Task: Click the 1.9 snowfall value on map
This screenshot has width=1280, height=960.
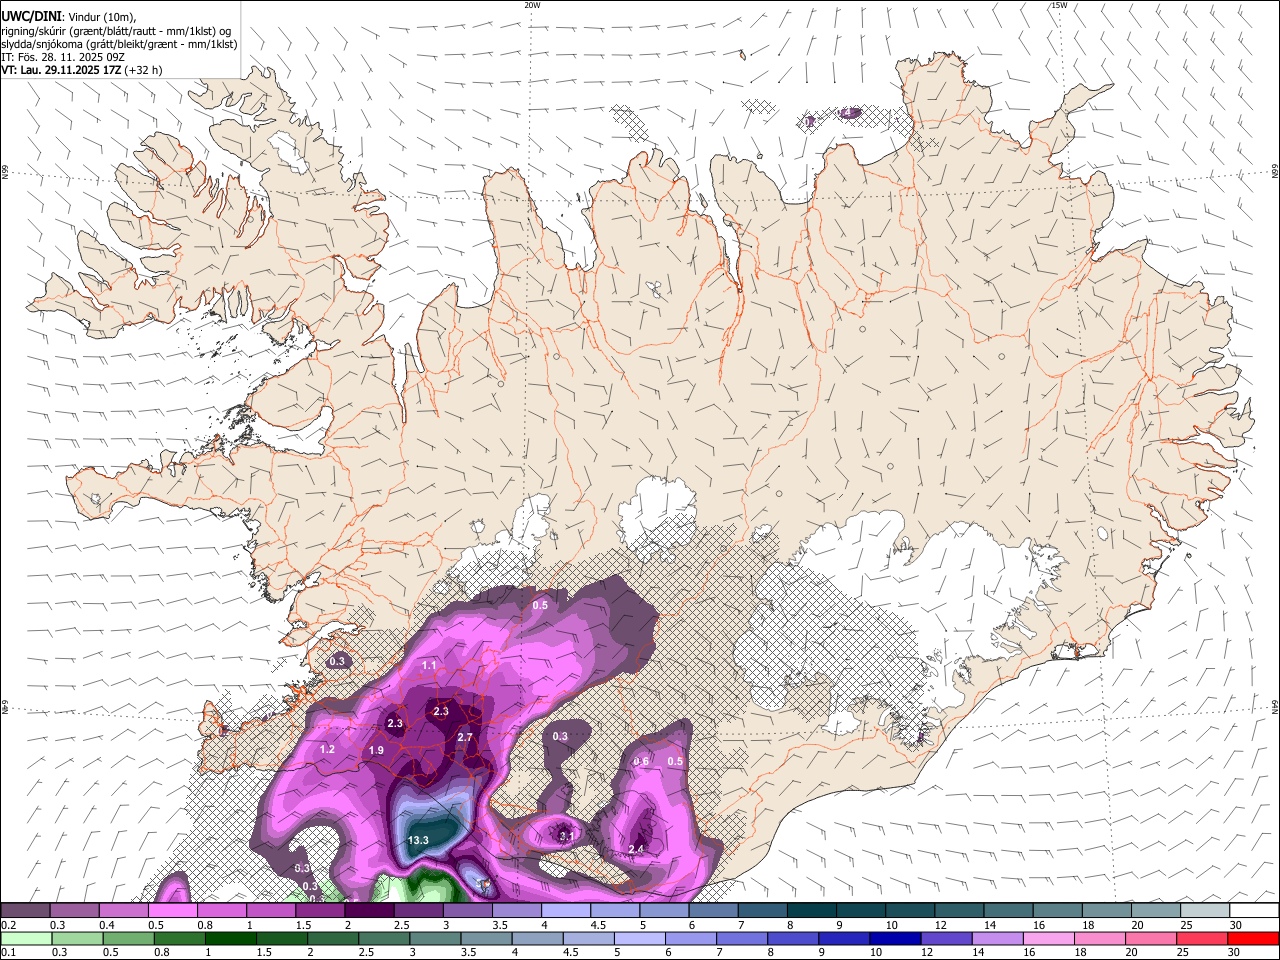Action: pos(376,750)
